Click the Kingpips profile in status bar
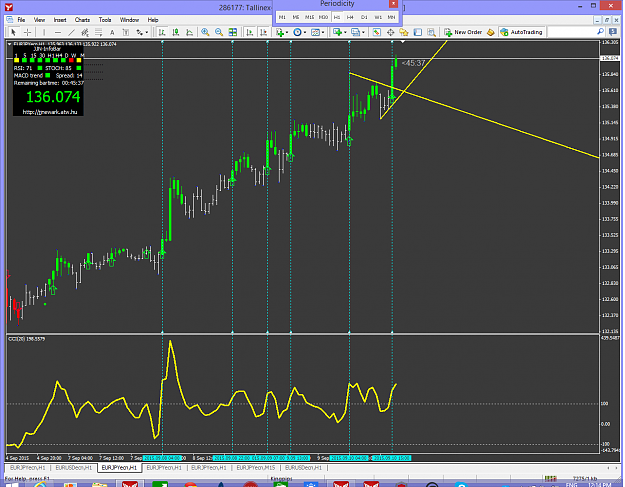625x487 pixels. tap(281, 478)
